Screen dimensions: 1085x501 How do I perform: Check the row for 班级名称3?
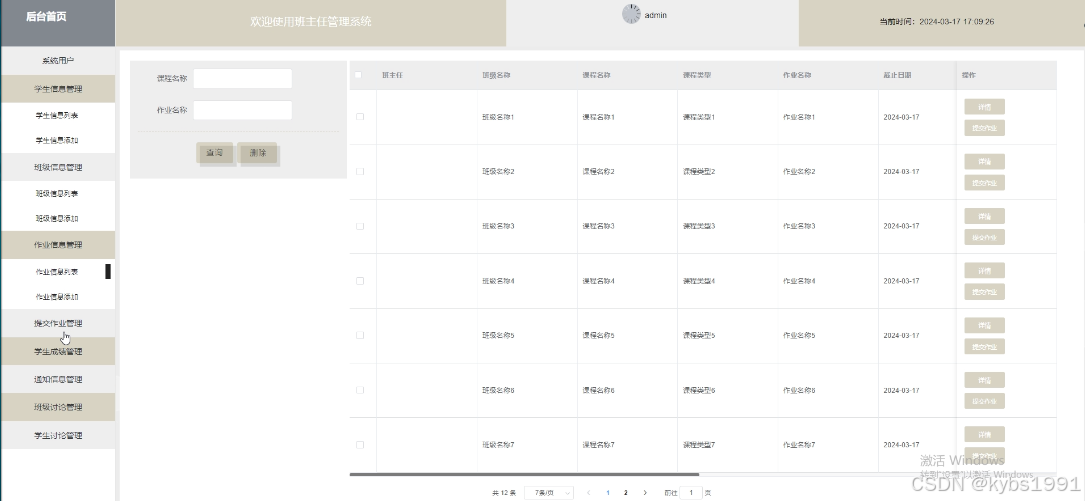pos(360,226)
